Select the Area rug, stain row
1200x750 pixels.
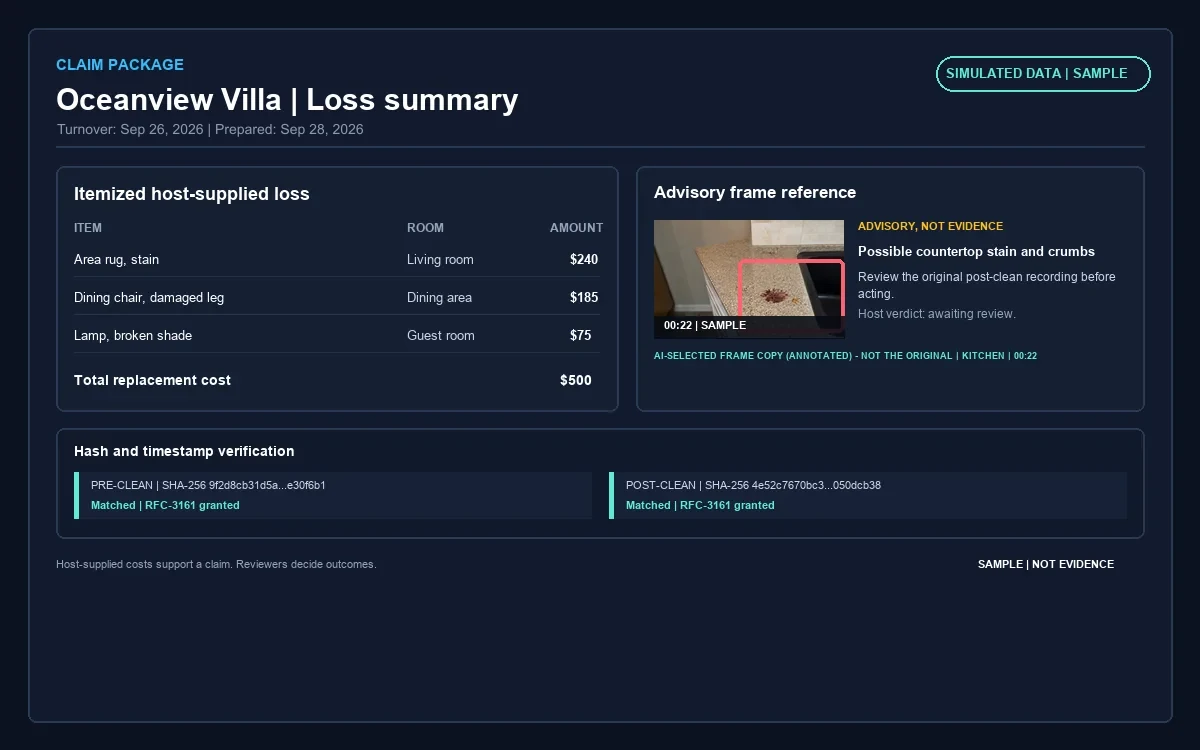[x=337, y=259]
